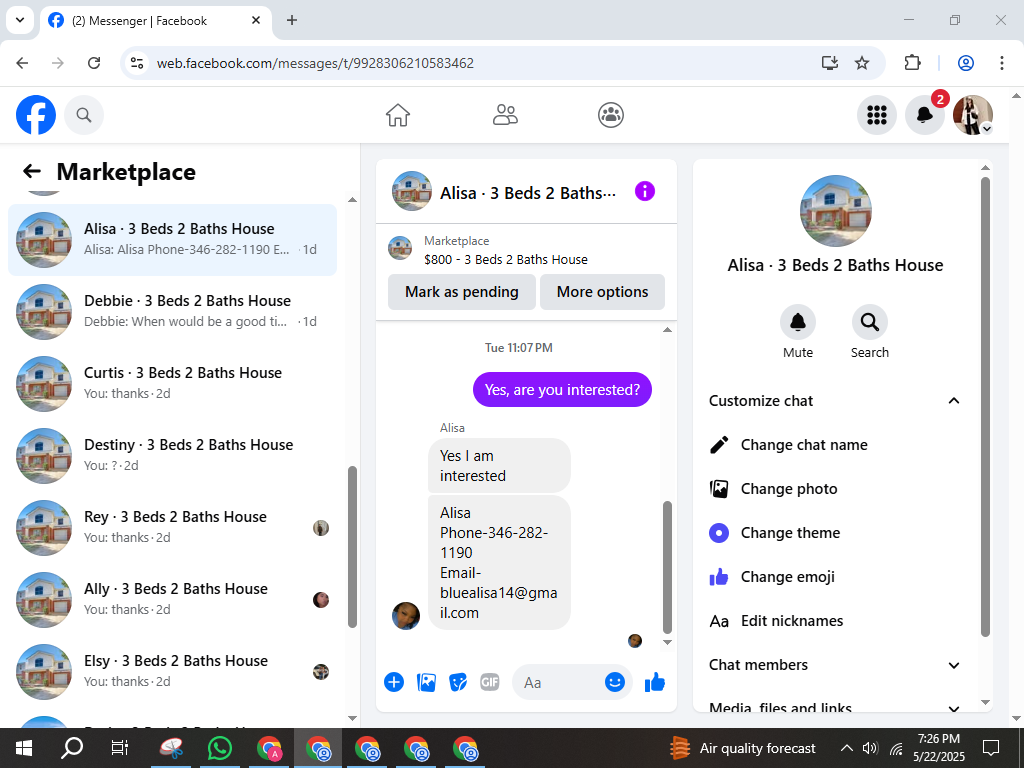Open the Debbie conversation
Viewport: 1024px width, 768px height.
coord(172,312)
